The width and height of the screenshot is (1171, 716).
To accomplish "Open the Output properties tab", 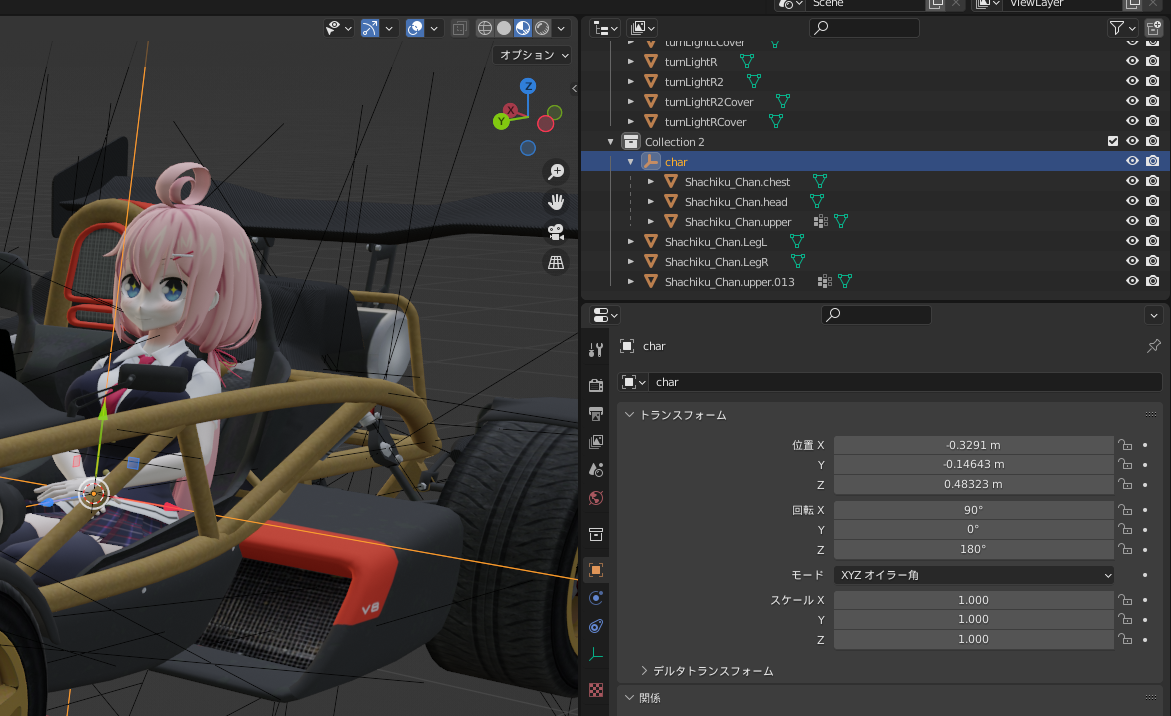I will coord(596,414).
